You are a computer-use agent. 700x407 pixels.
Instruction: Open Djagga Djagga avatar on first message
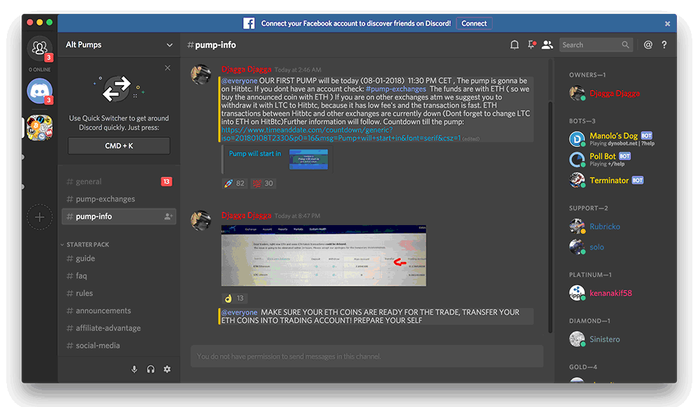(x=201, y=75)
